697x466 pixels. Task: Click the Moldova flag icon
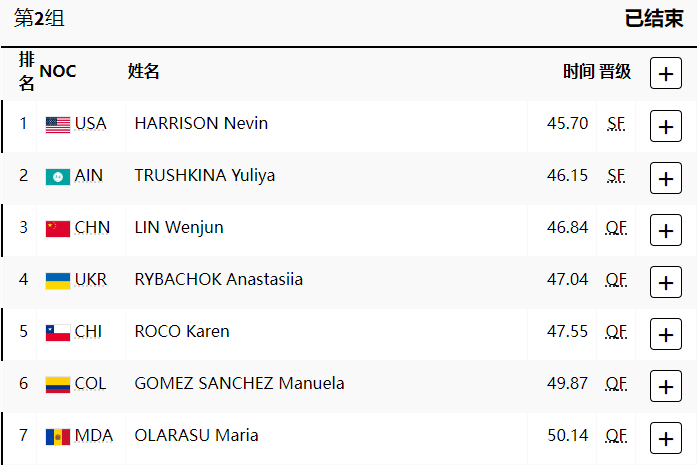(x=58, y=437)
